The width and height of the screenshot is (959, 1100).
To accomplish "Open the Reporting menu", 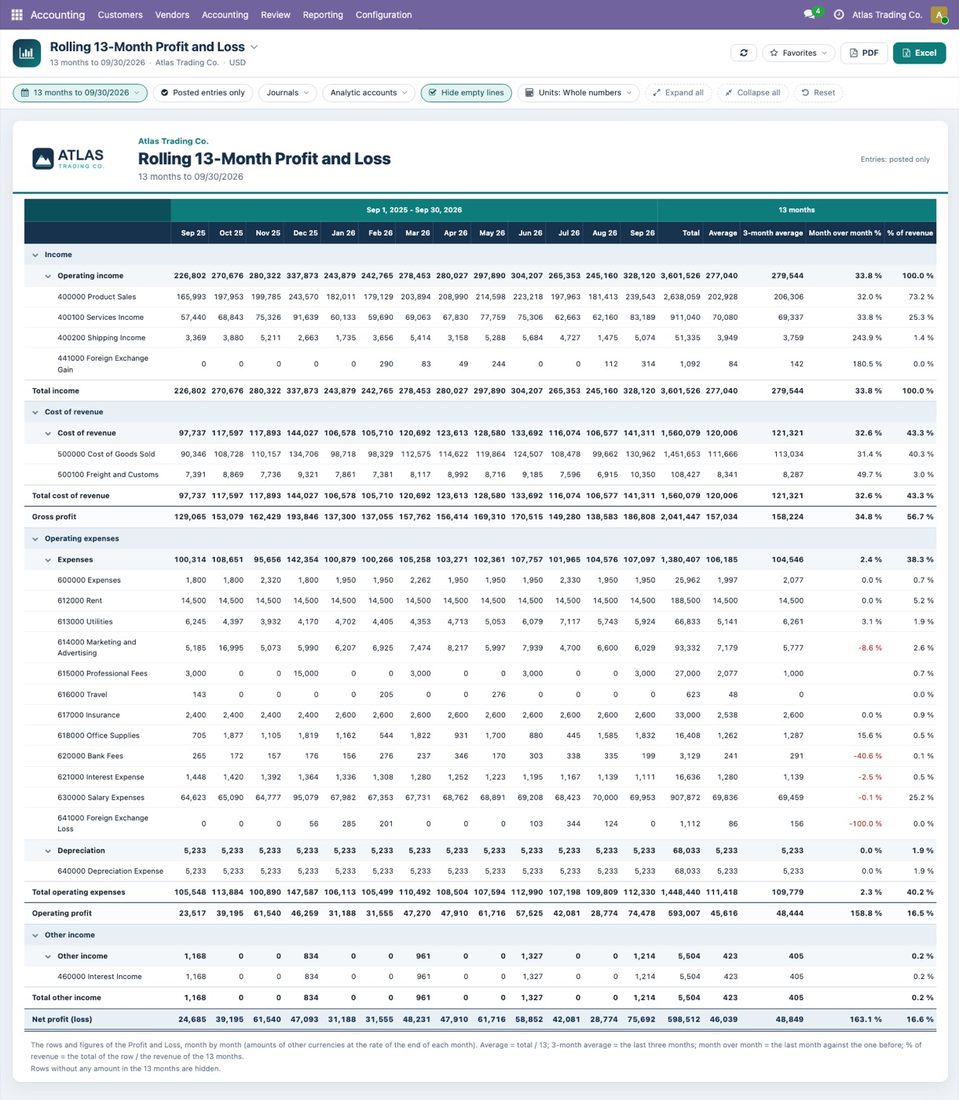I will (x=323, y=15).
